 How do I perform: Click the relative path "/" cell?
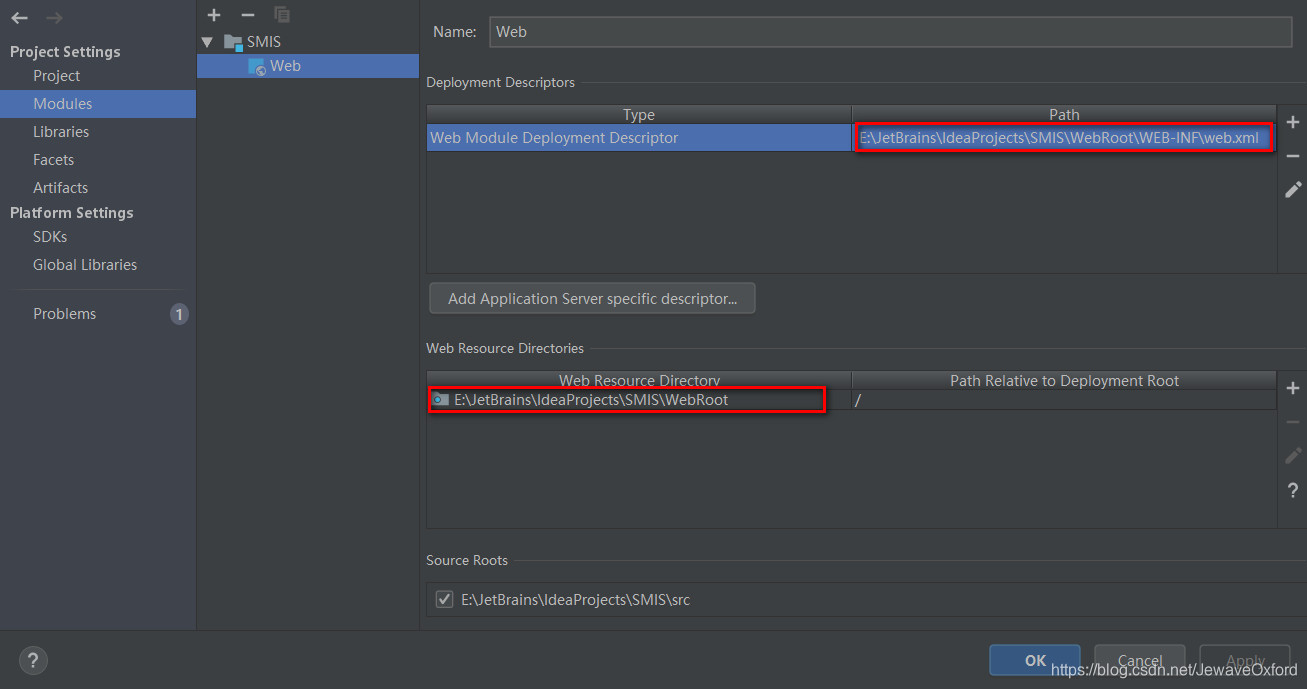tap(1064, 400)
